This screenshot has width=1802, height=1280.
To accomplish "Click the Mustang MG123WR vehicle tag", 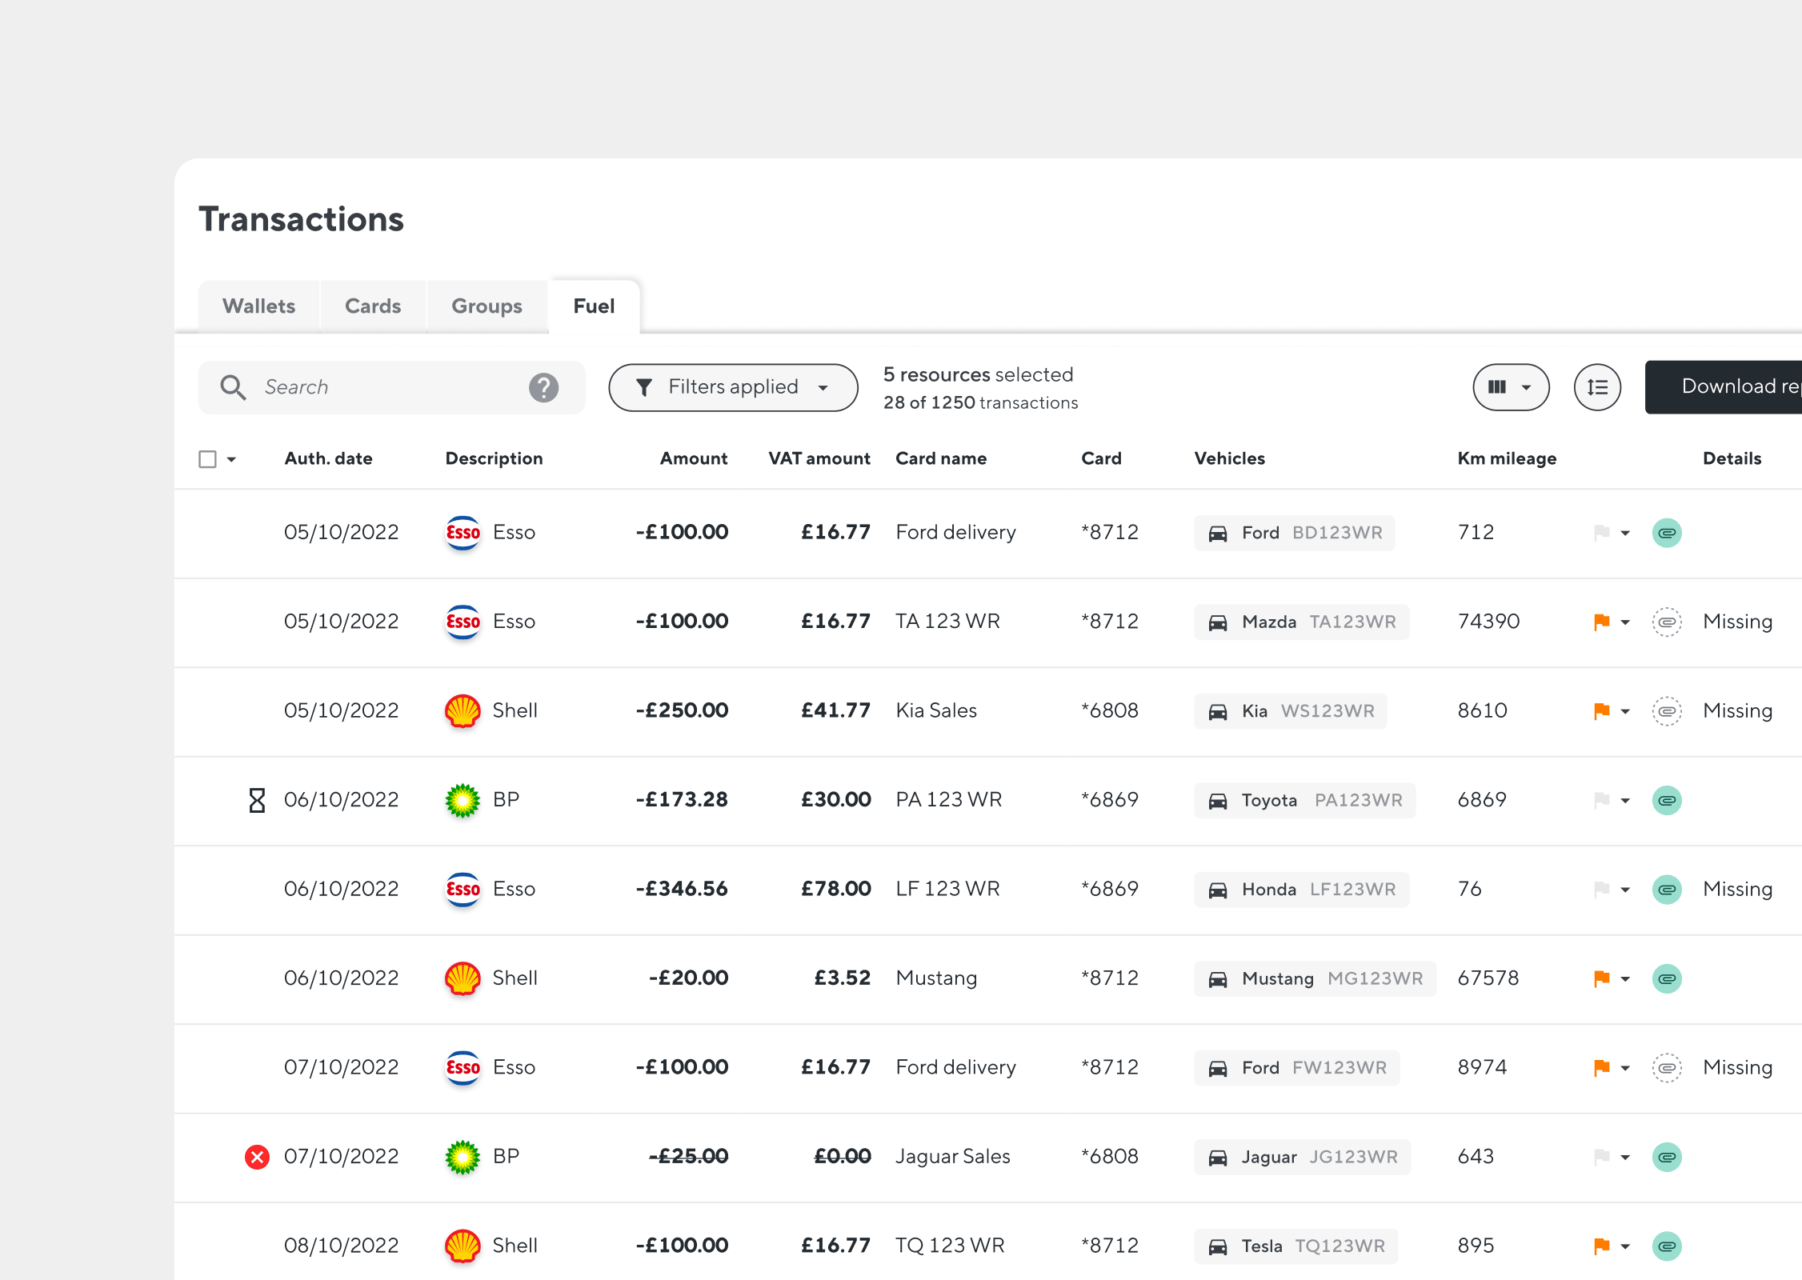I will point(1315,978).
